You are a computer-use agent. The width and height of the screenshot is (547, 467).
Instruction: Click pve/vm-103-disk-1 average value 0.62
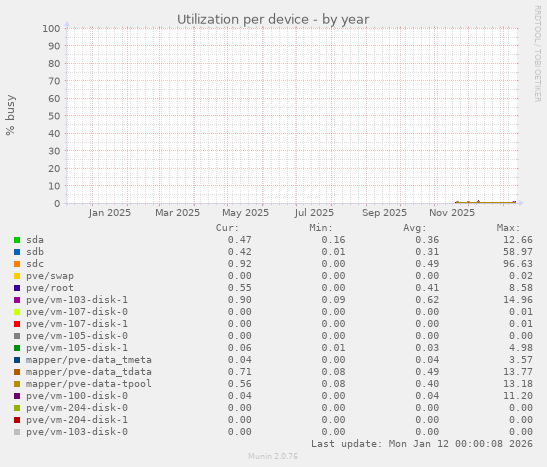tap(427, 300)
